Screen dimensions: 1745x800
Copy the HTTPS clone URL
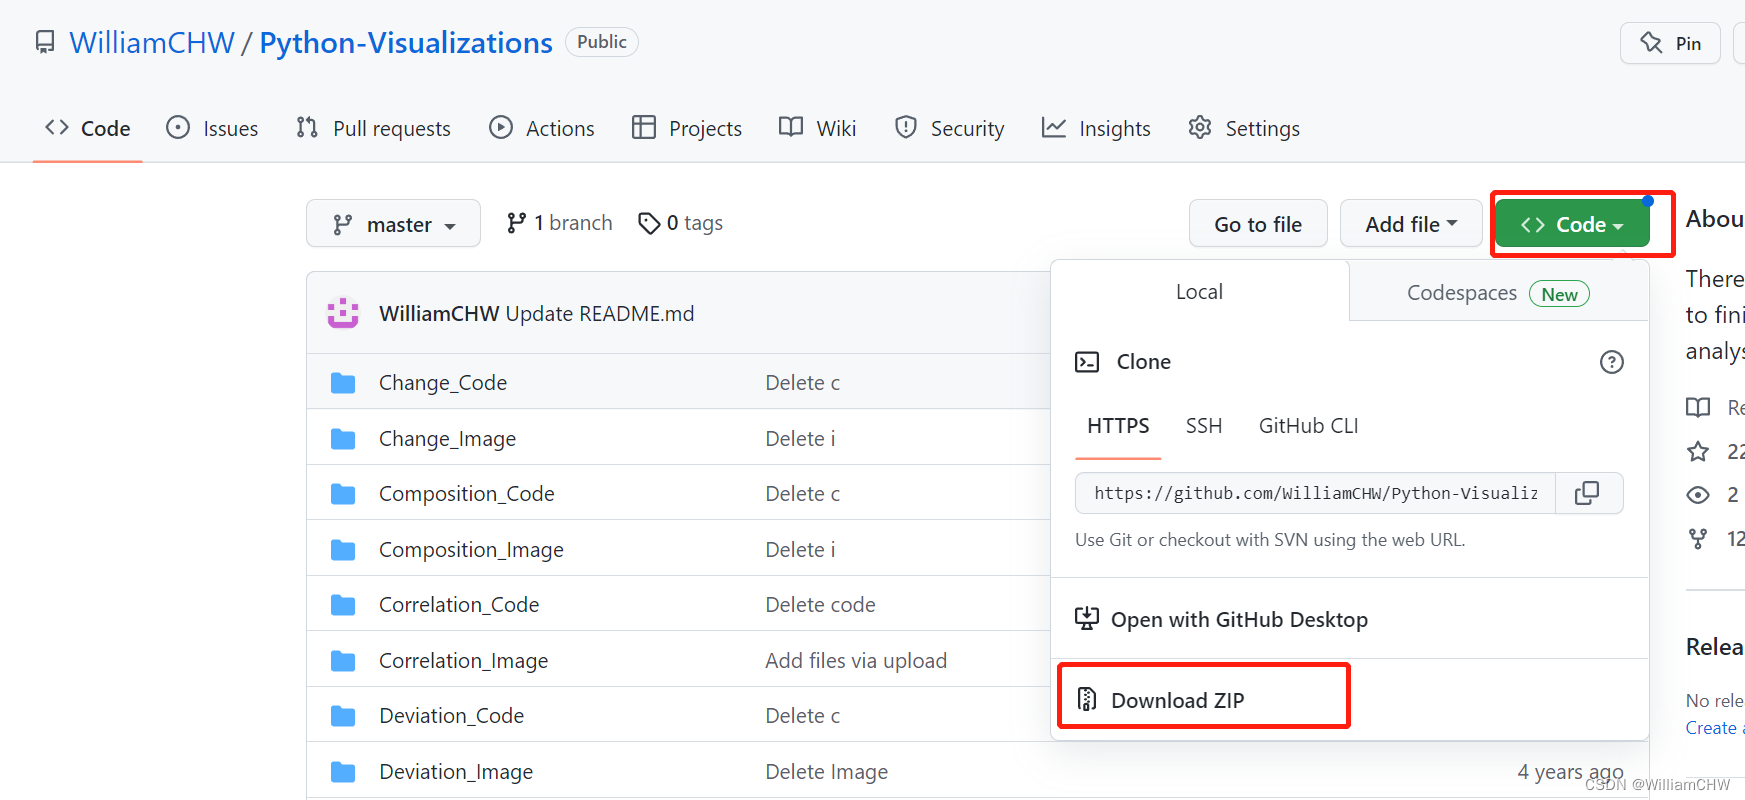point(1587,493)
